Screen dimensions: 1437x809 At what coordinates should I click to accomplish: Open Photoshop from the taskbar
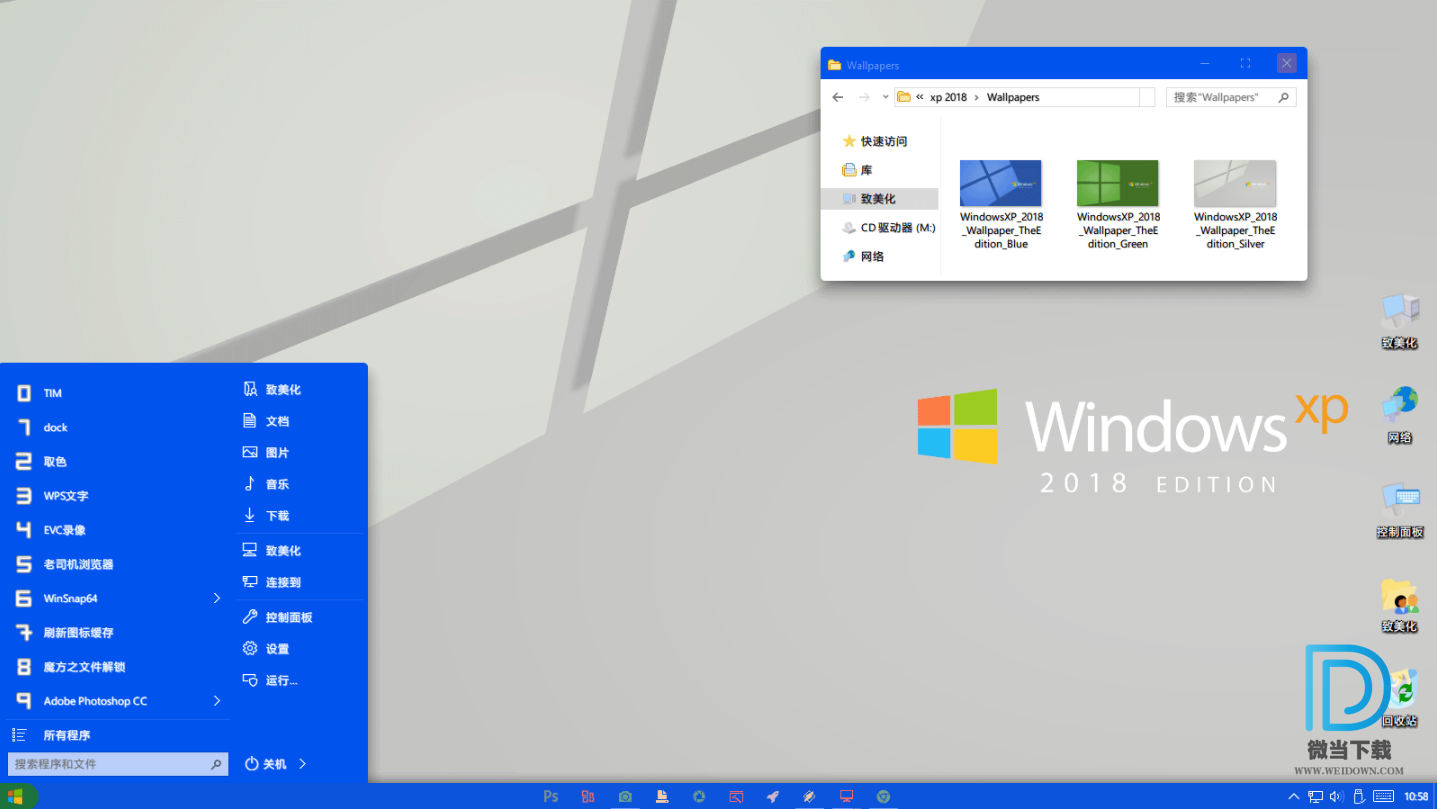point(551,797)
